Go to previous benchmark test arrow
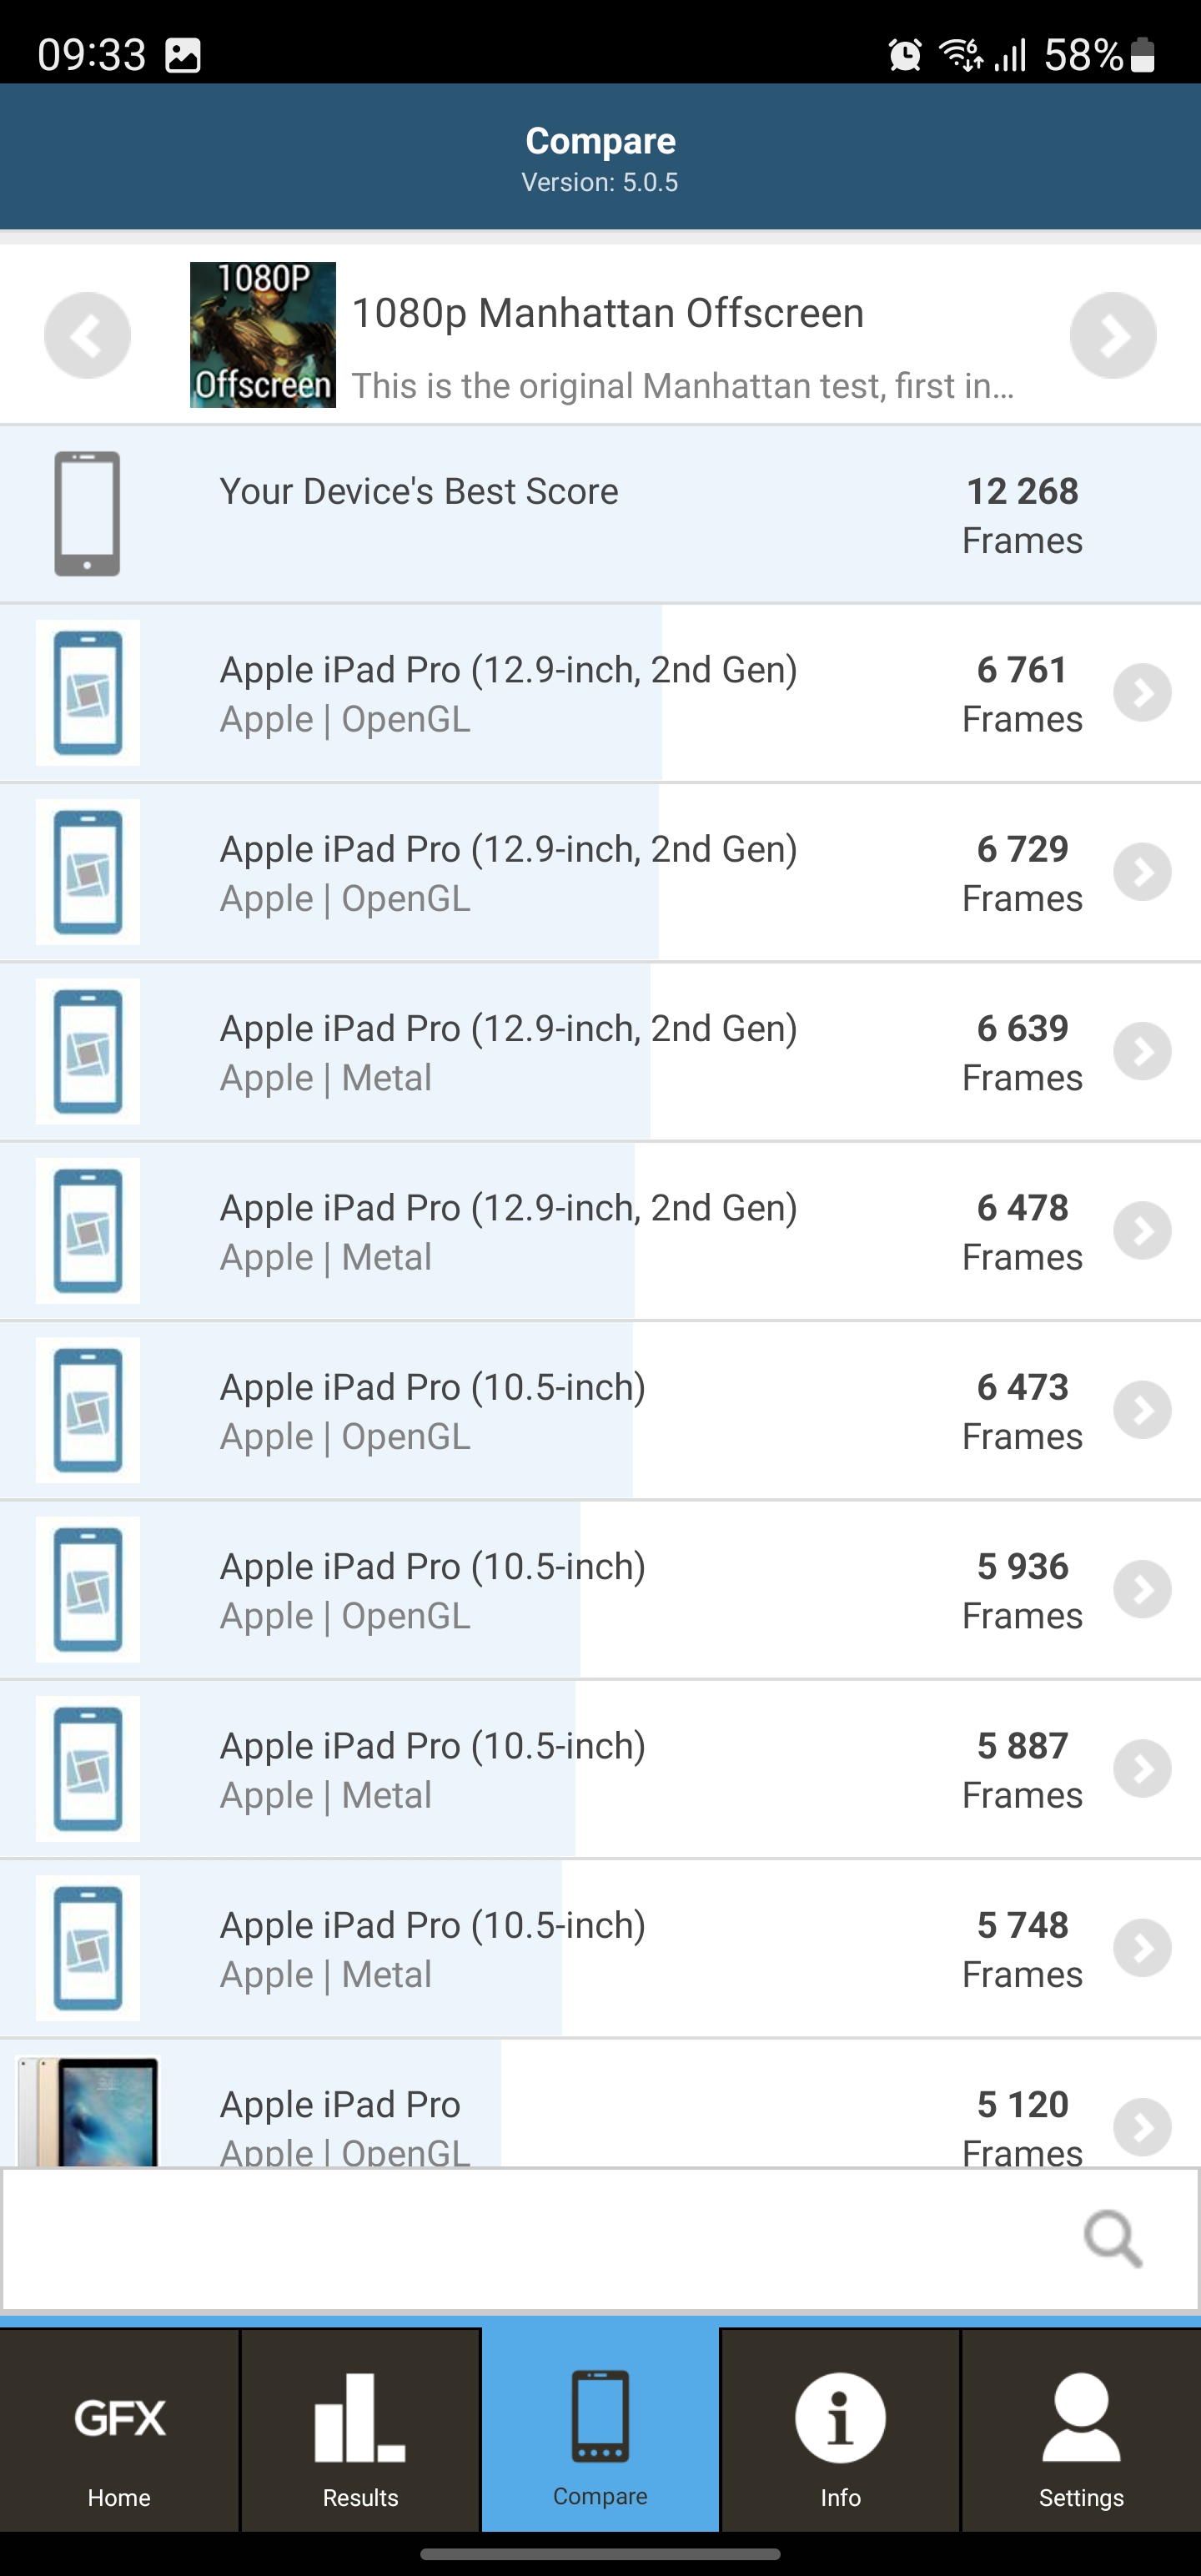The image size is (1201, 2576). pos(87,335)
